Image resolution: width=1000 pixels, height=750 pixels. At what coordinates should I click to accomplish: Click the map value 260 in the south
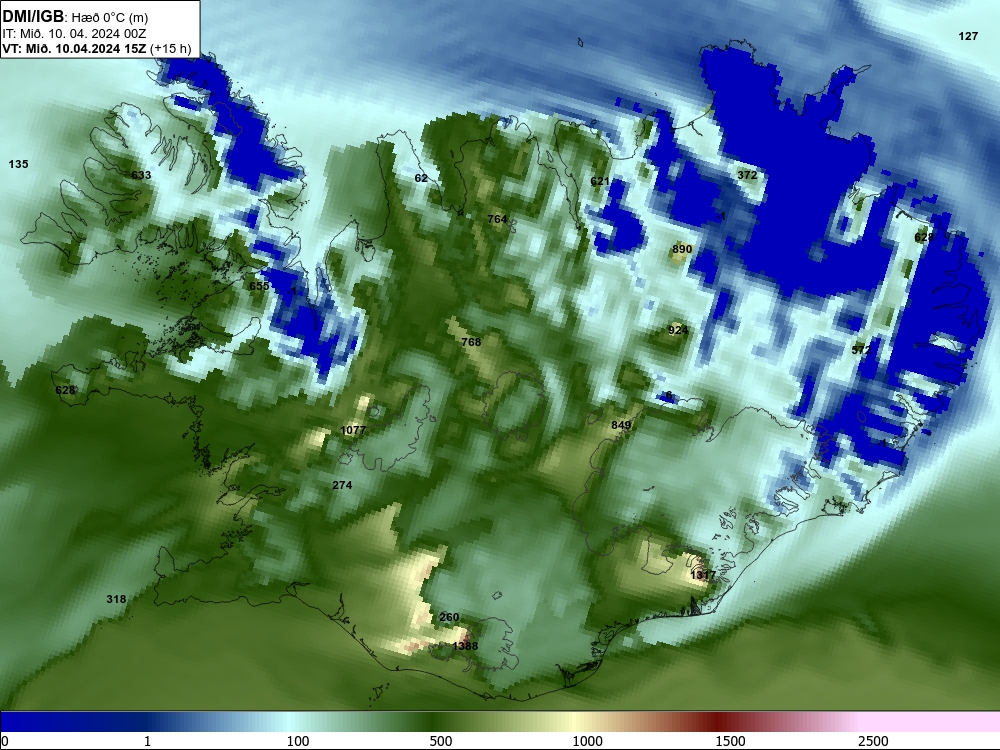[x=449, y=617]
